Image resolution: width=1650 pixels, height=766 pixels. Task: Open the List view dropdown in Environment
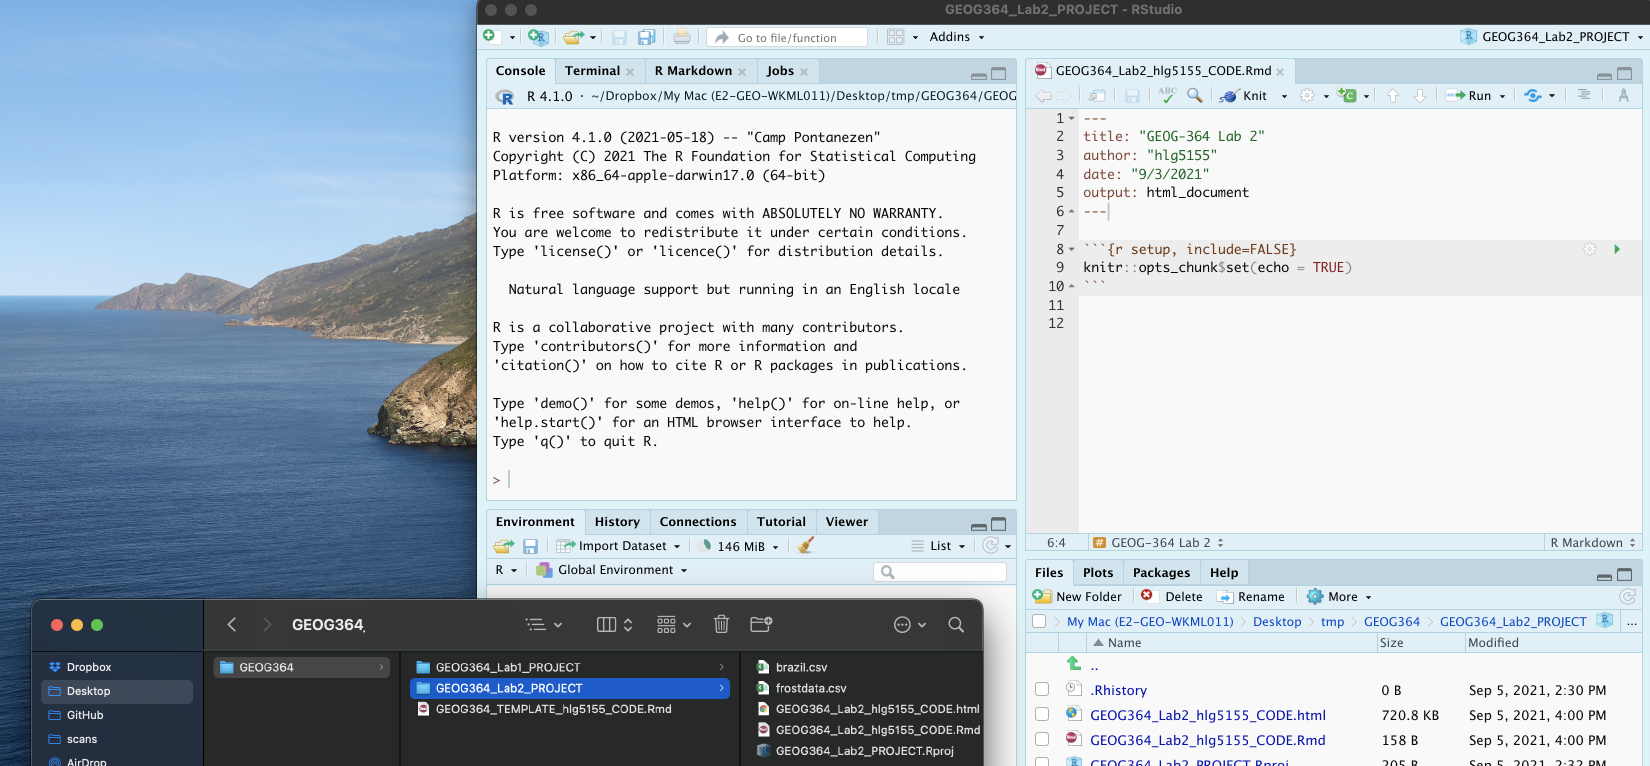(939, 546)
